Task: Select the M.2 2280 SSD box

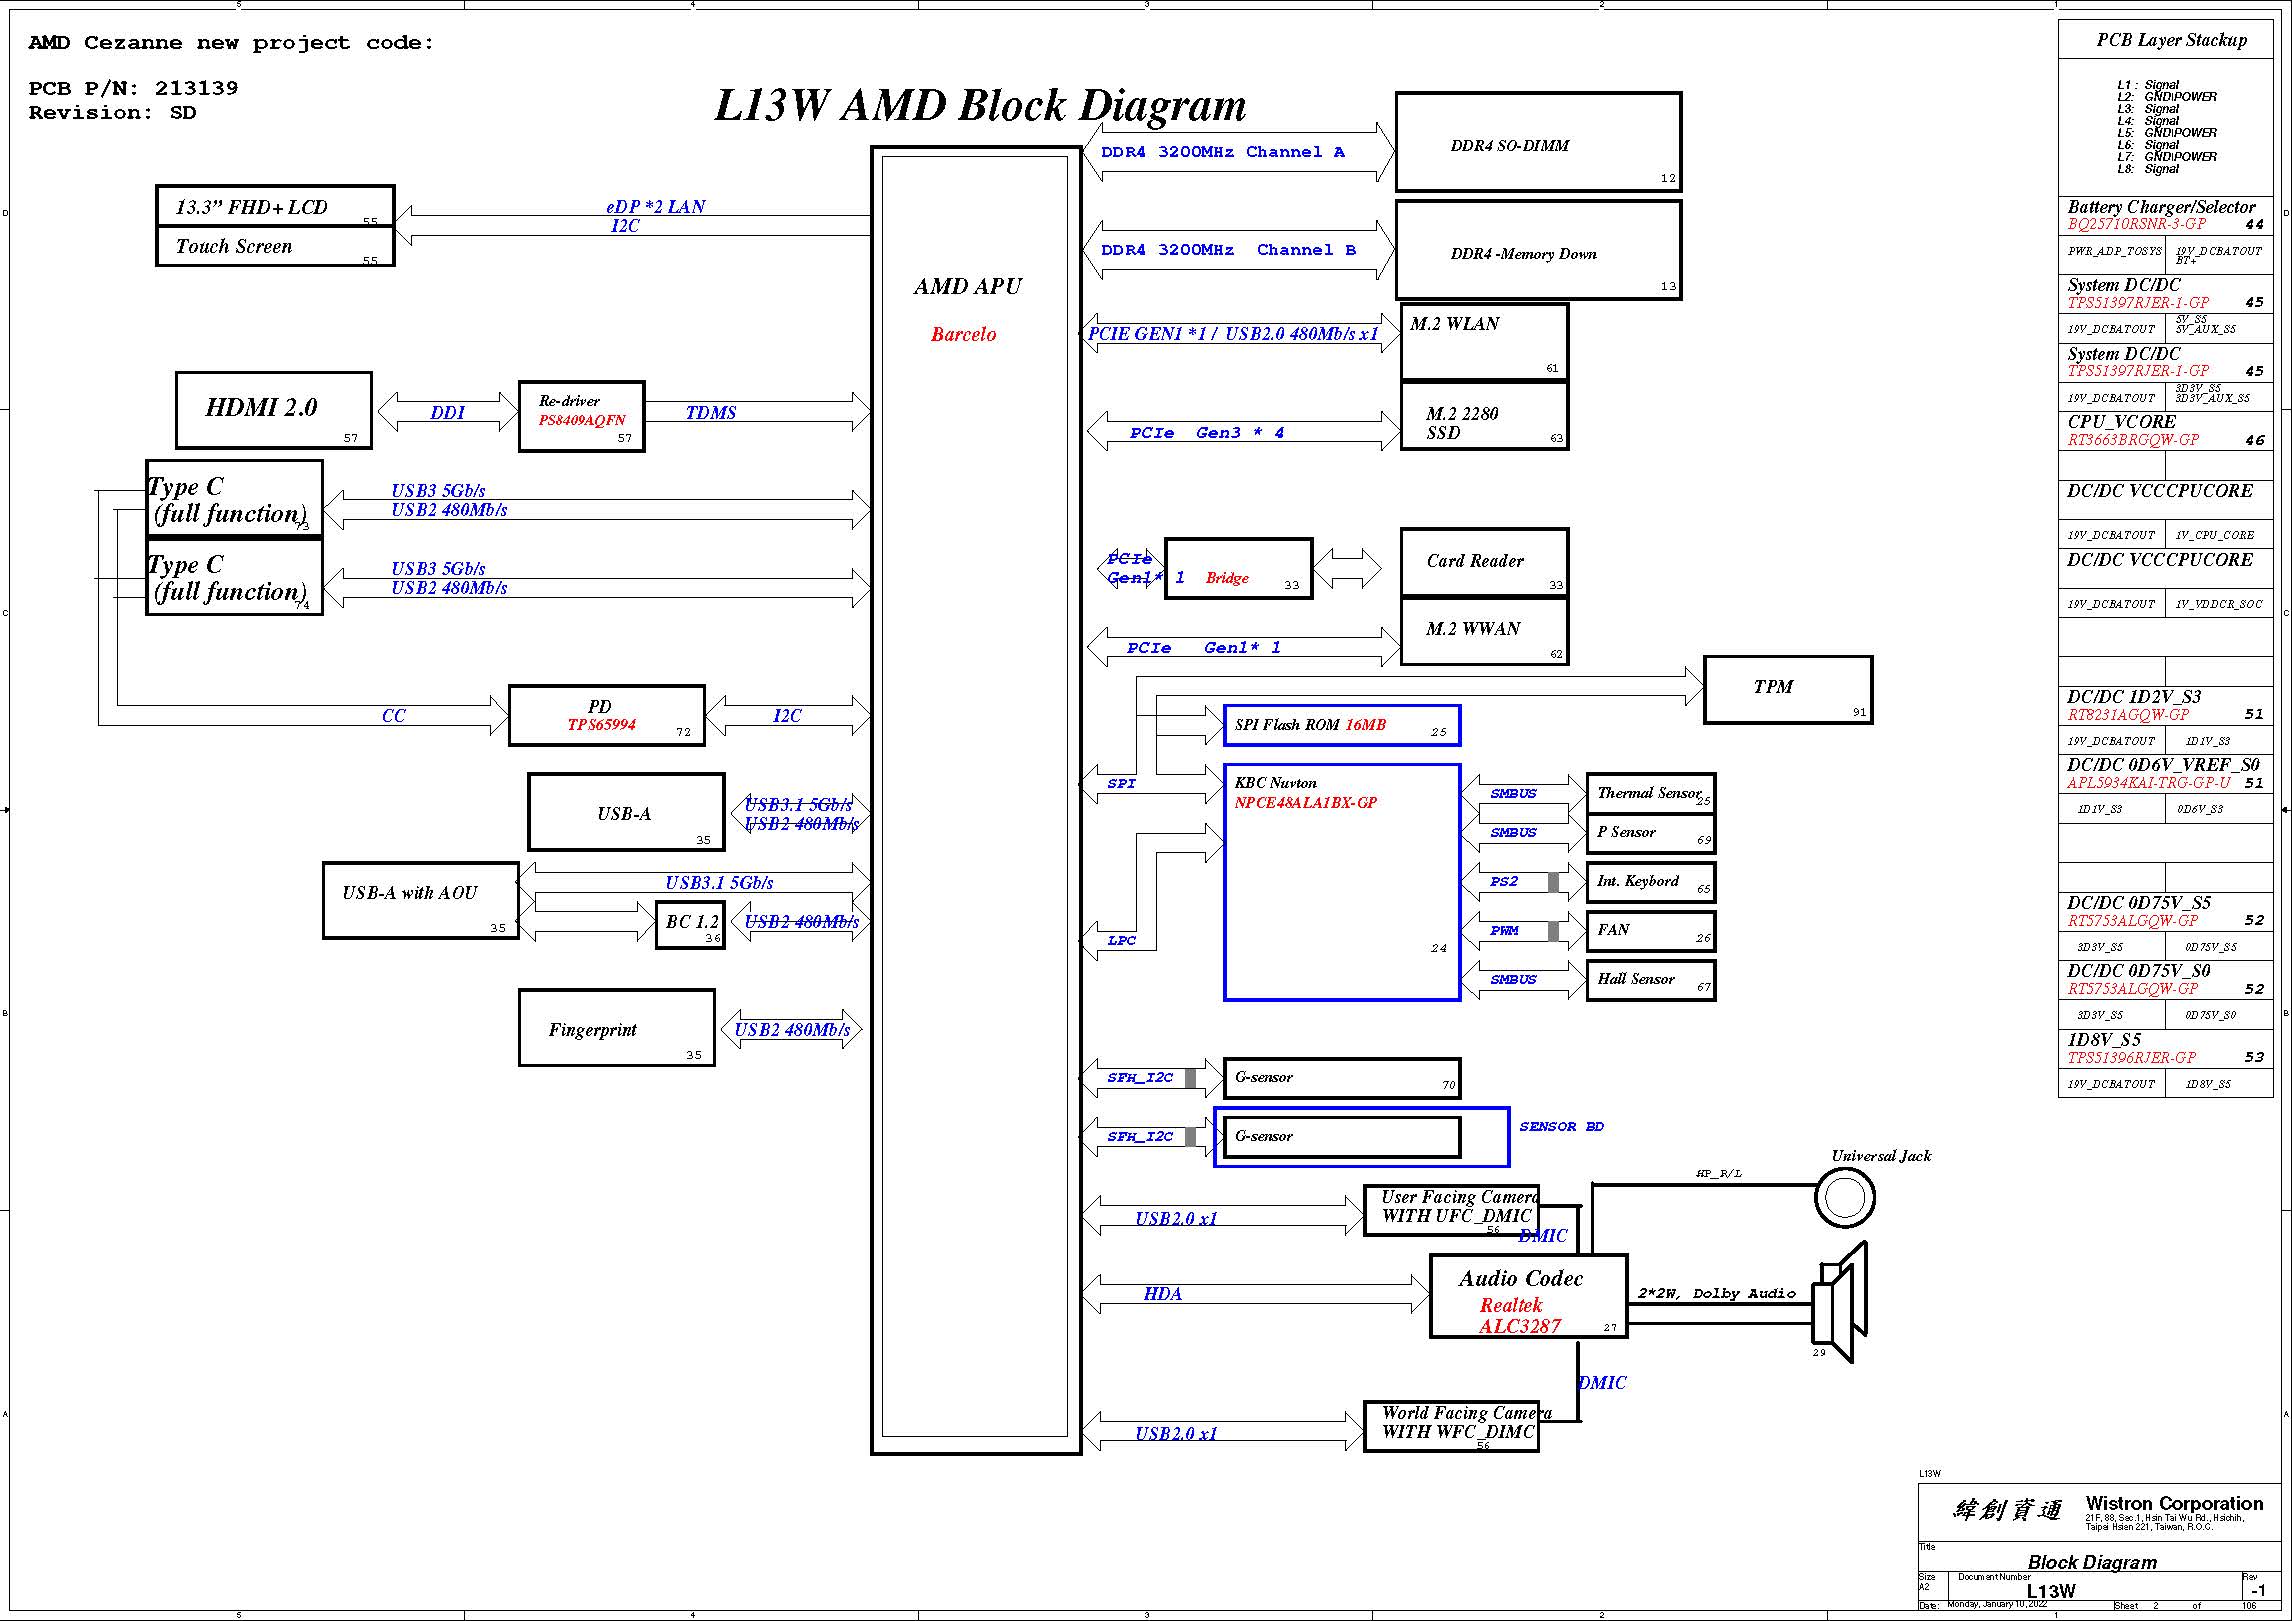Action: [x=1483, y=417]
